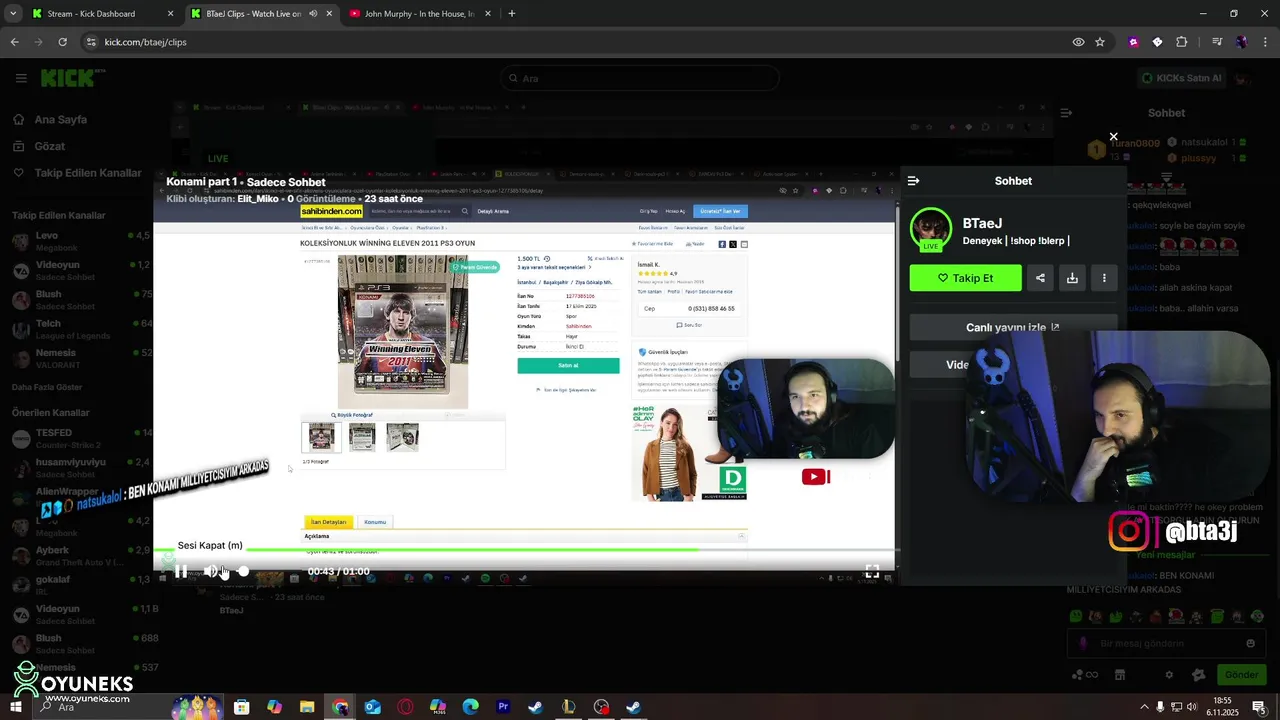
Task: Open Takip Edilen Kanallar in sidebar
Action: pos(77,173)
